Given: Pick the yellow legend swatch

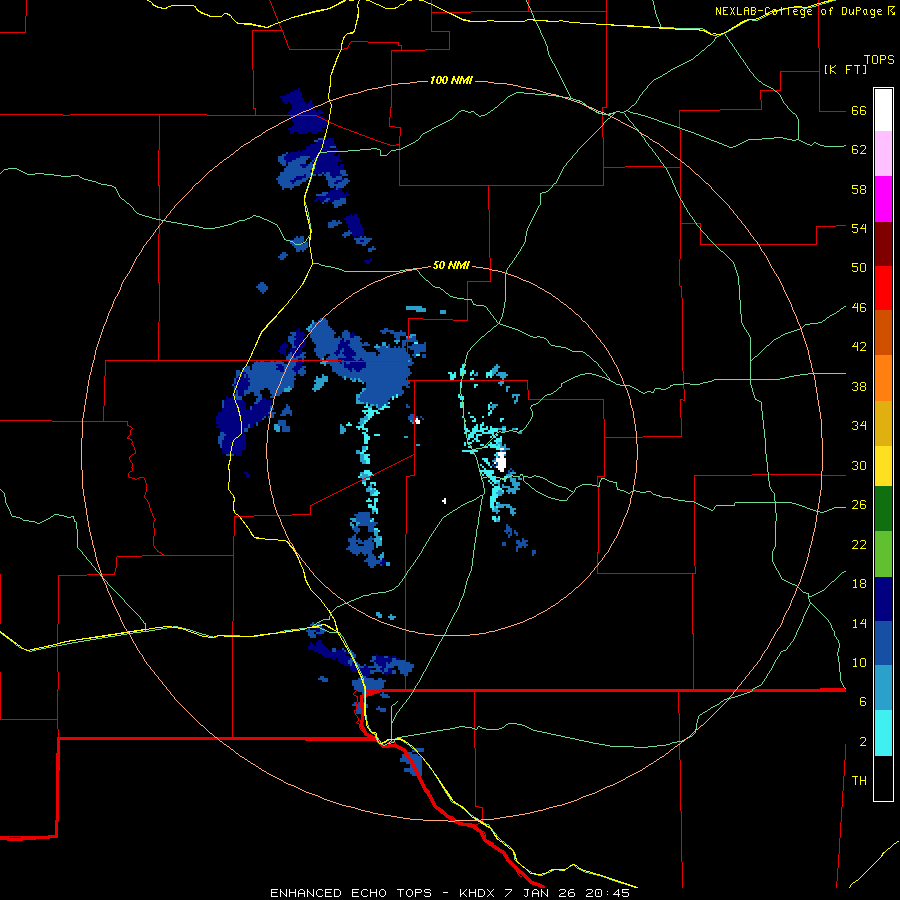Looking at the screenshot, I should [883, 466].
